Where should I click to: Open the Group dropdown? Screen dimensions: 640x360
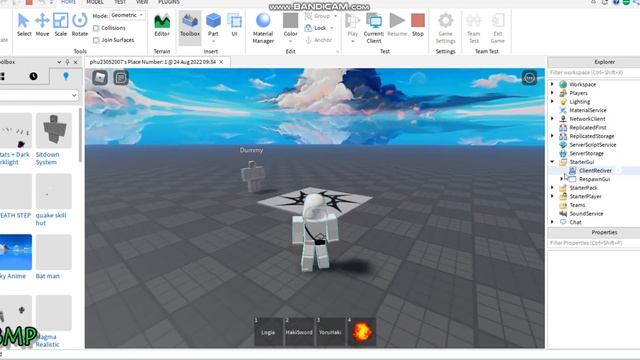pos(336,16)
